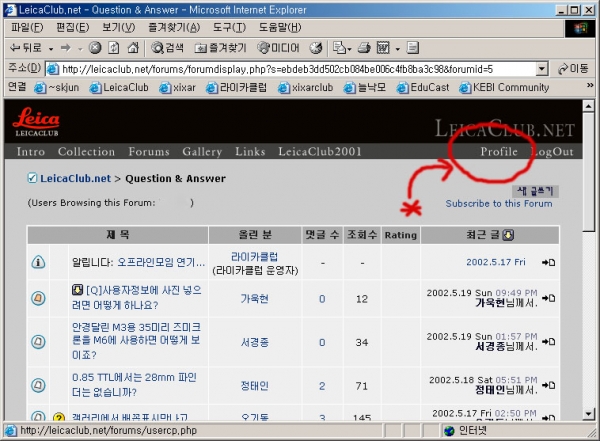Click thread status icon for 사용자정보 thread

(x=38, y=298)
